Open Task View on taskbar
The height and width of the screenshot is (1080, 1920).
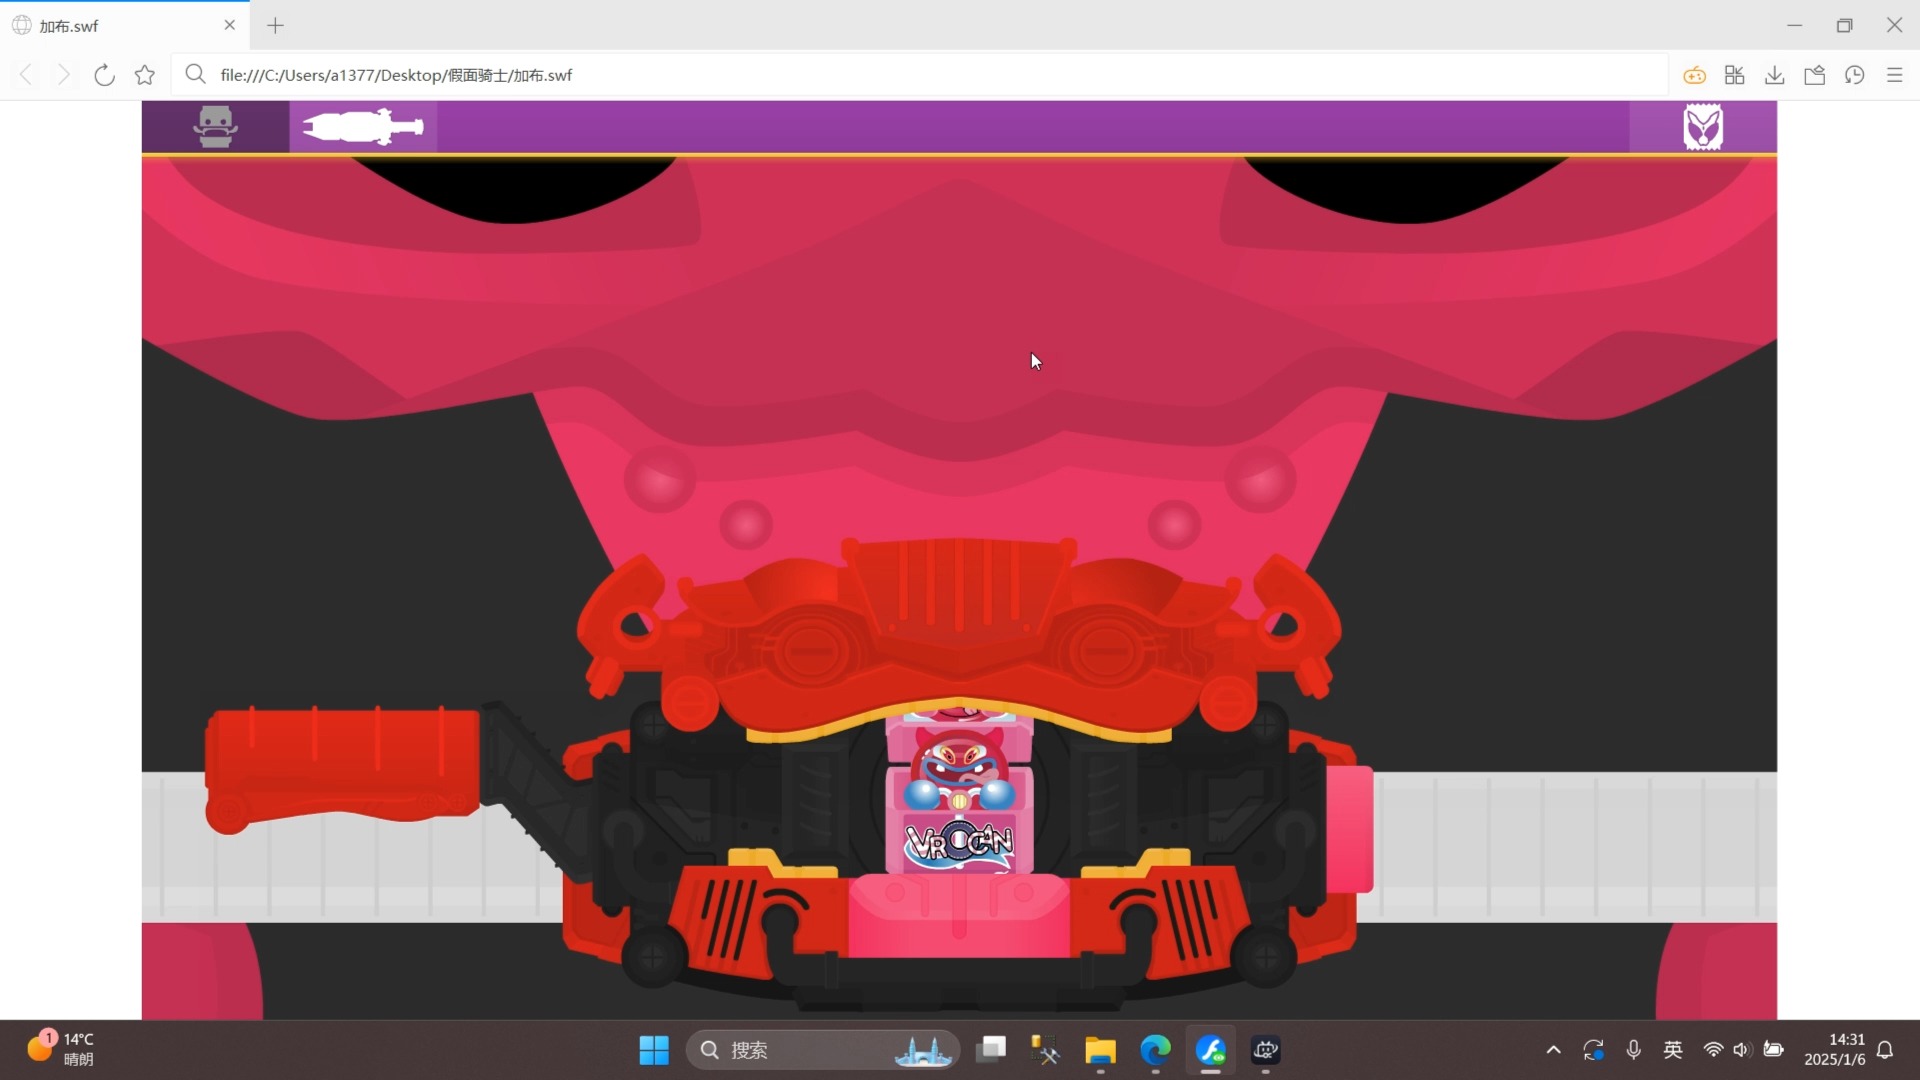pyautogui.click(x=991, y=1050)
